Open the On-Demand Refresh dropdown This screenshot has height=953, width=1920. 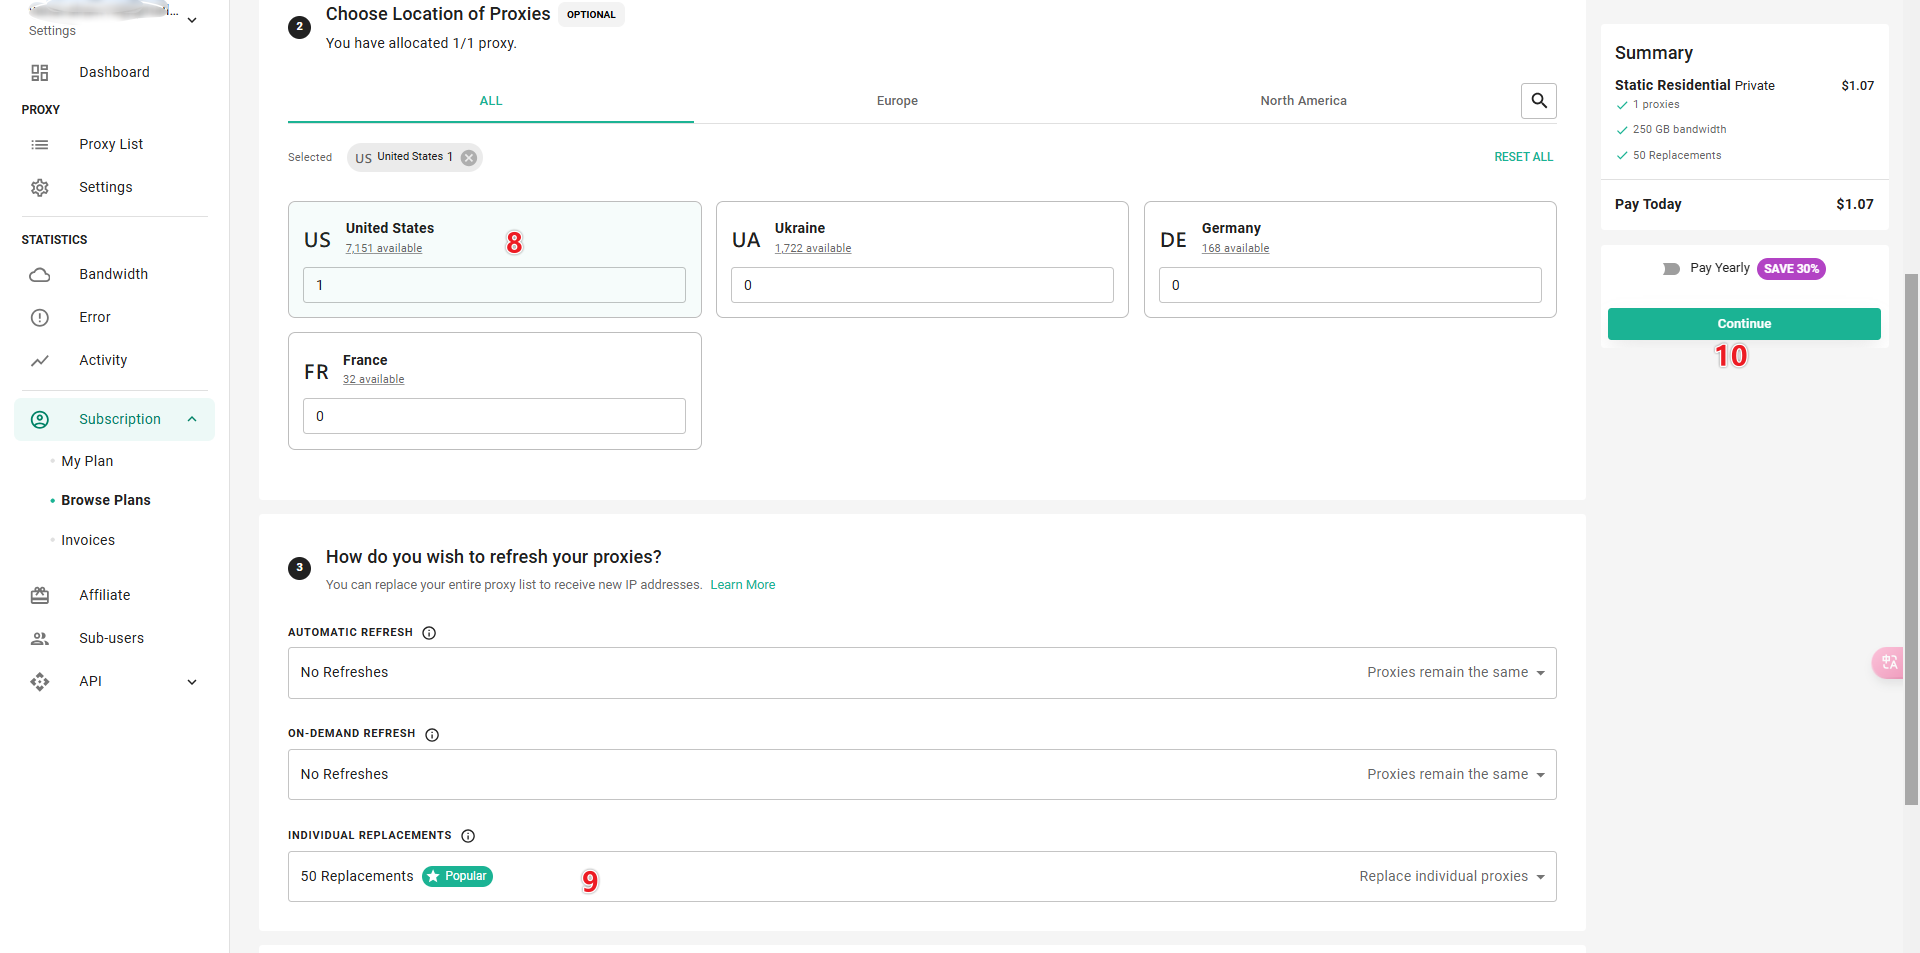click(x=922, y=775)
